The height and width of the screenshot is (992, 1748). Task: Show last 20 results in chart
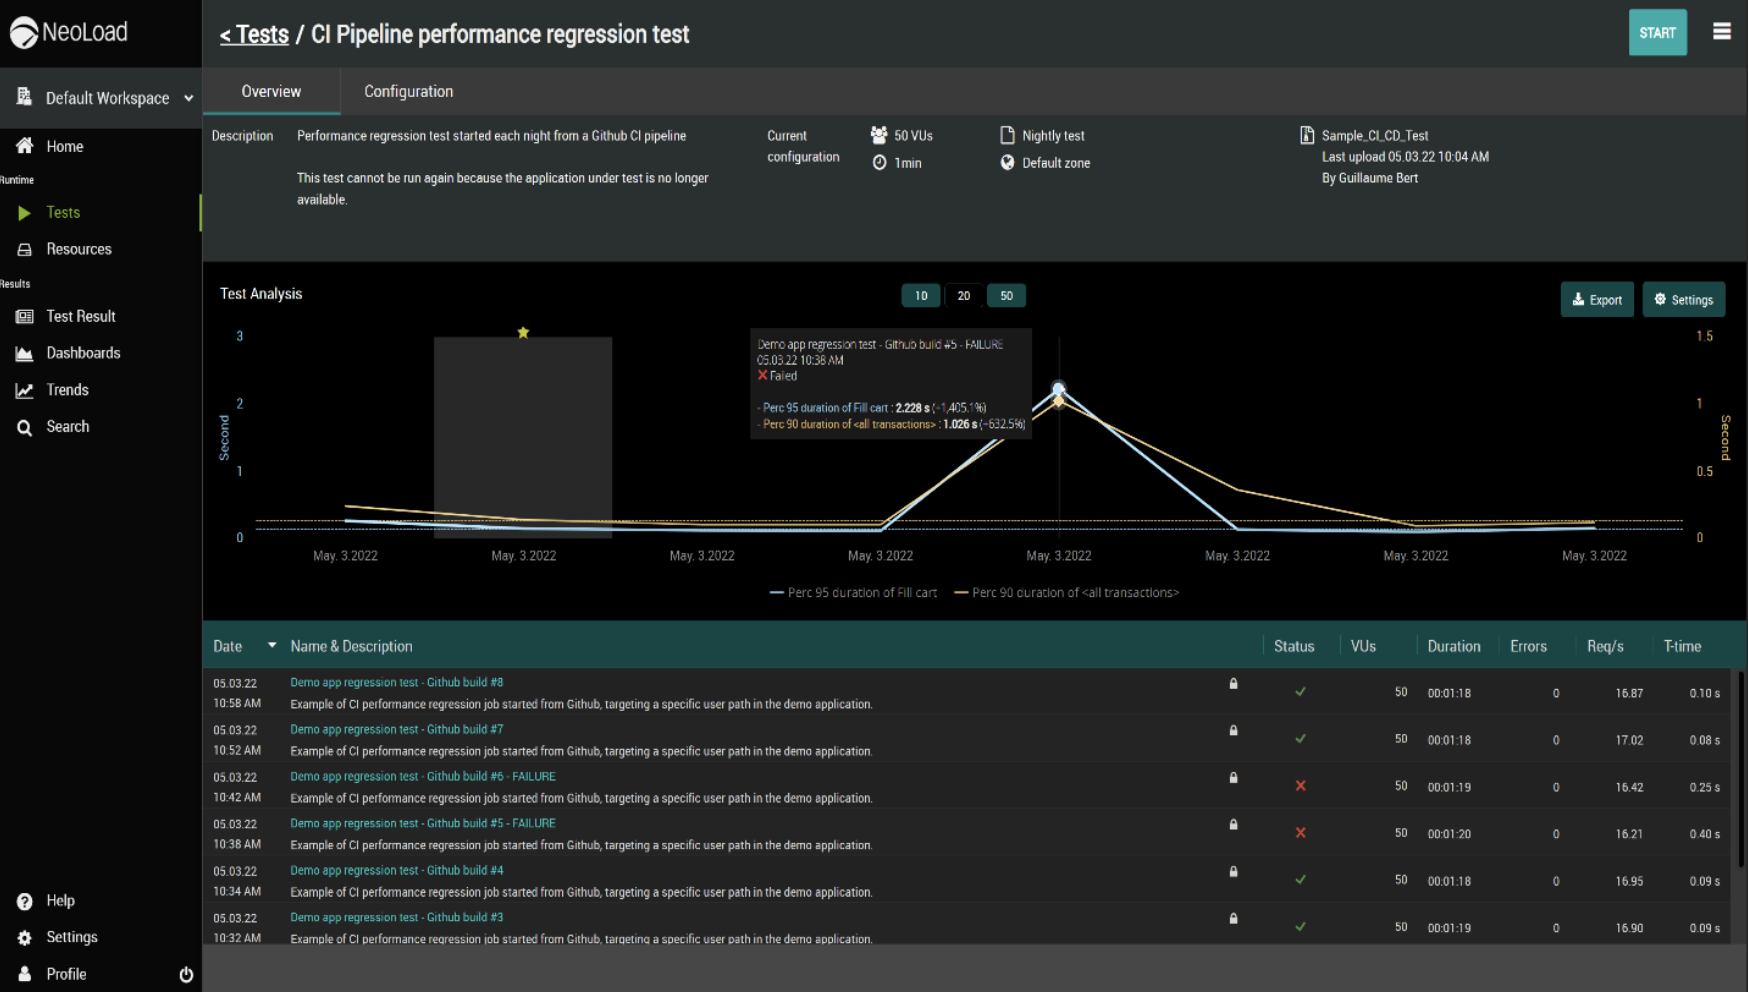point(963,295)
